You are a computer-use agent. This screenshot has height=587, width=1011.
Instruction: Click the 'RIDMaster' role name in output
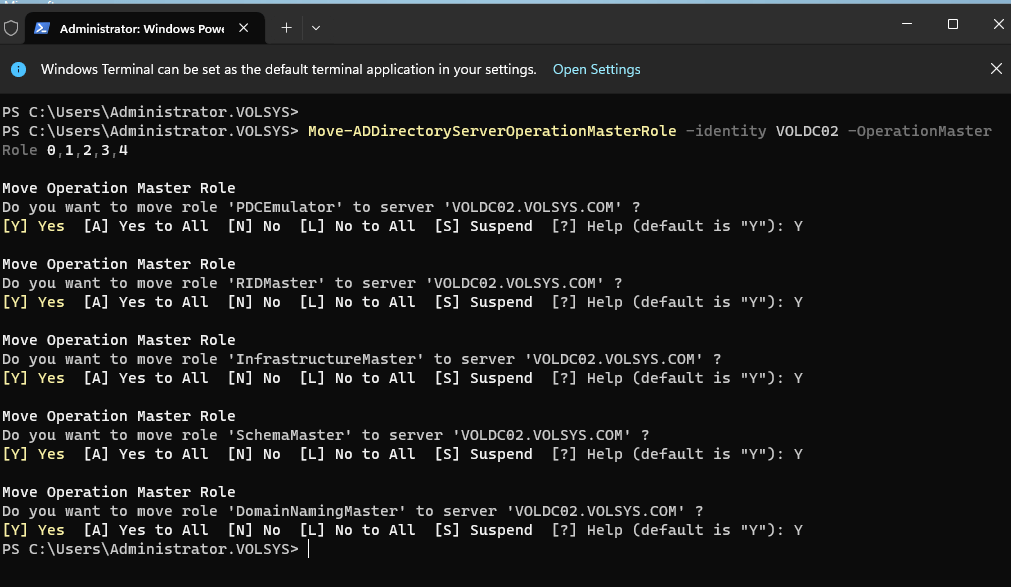coord(268,283)
